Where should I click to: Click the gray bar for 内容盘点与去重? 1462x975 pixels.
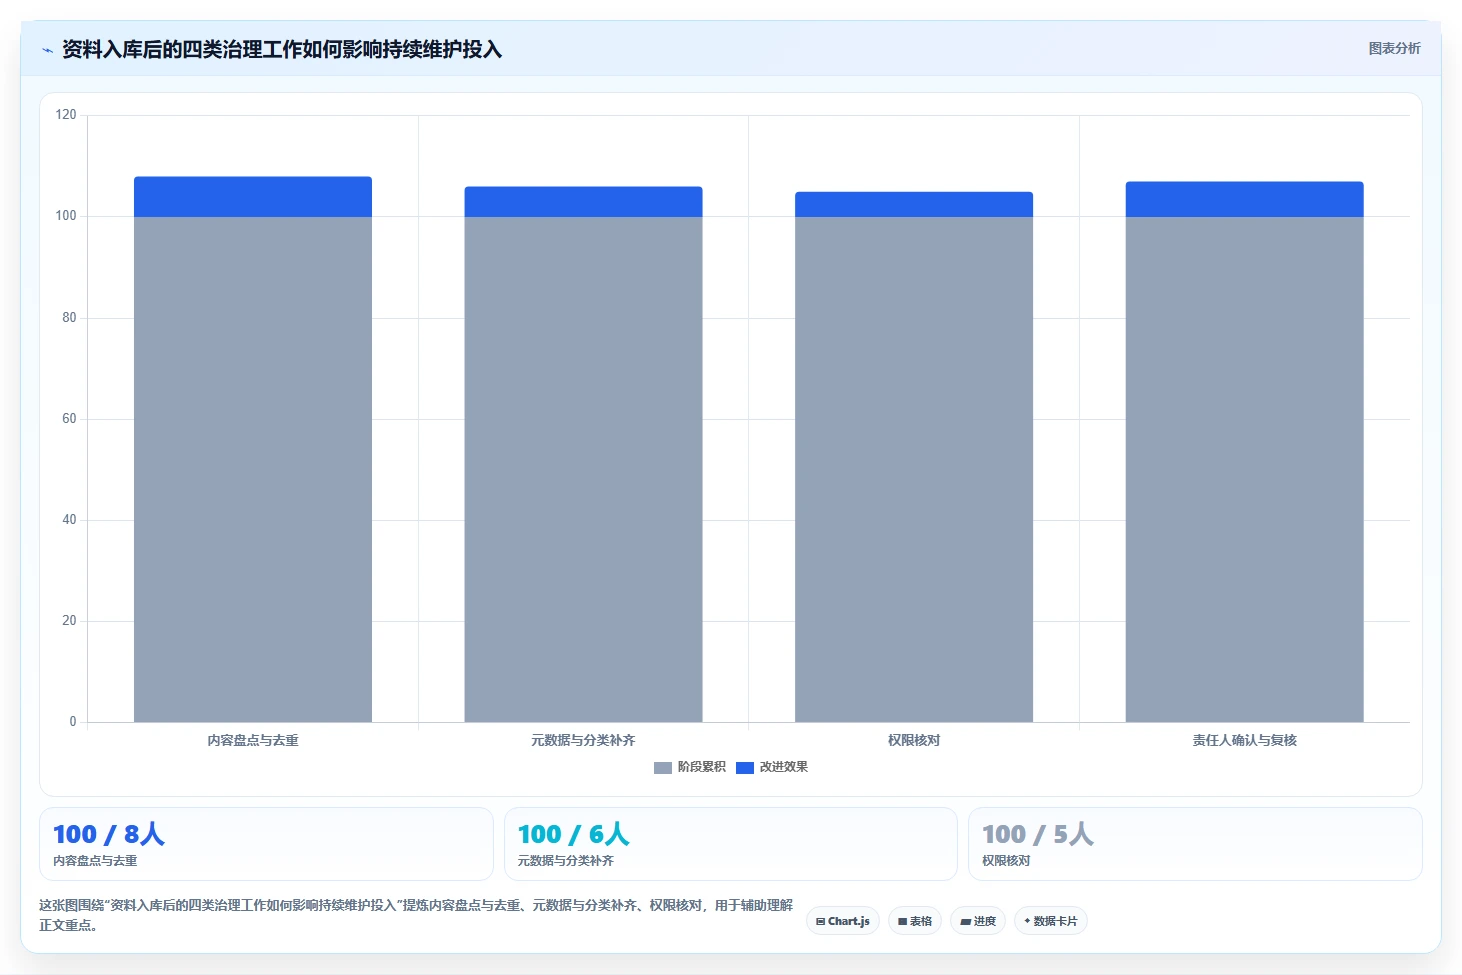click(253, 469)
